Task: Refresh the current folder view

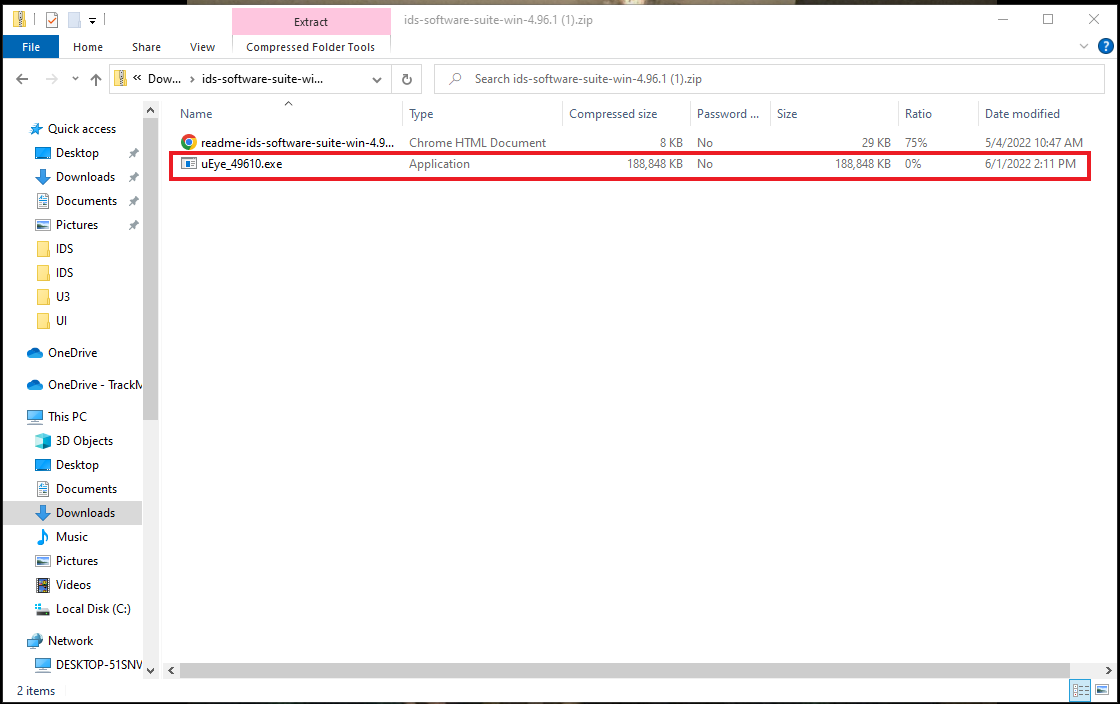Action: [x=407, y=79]
